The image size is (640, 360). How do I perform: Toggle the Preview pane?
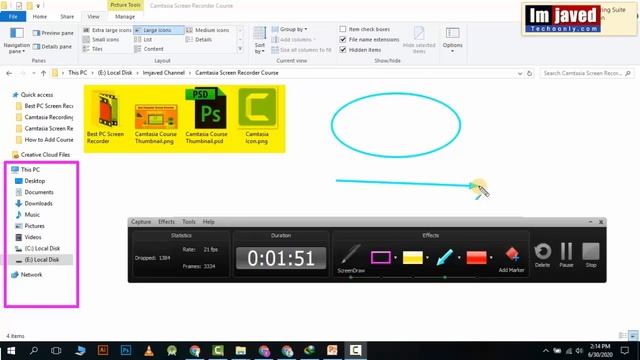[x=53, y=33]
